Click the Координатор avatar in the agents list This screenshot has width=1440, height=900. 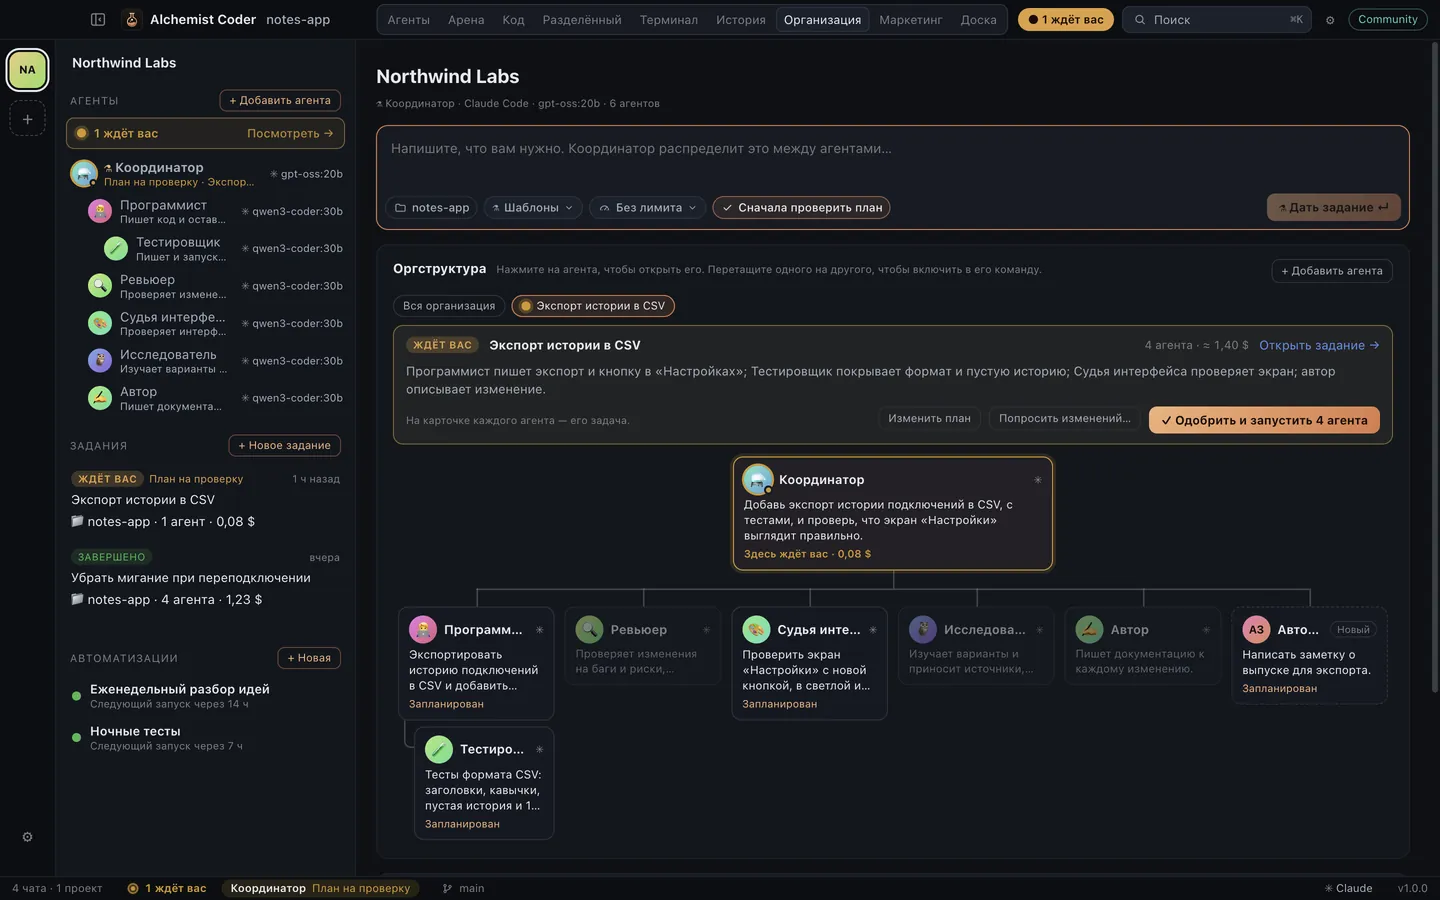coord(84,174)
